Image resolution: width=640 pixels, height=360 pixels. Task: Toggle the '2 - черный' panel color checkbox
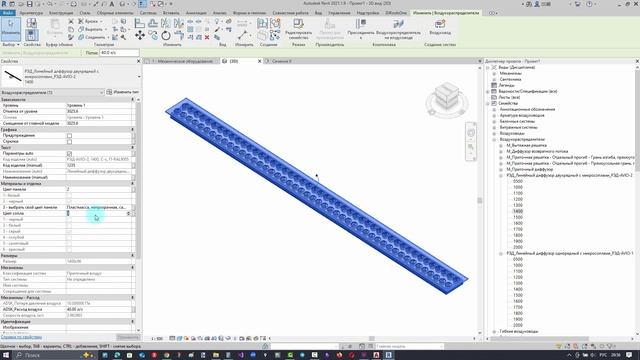[x=69, y=201]
